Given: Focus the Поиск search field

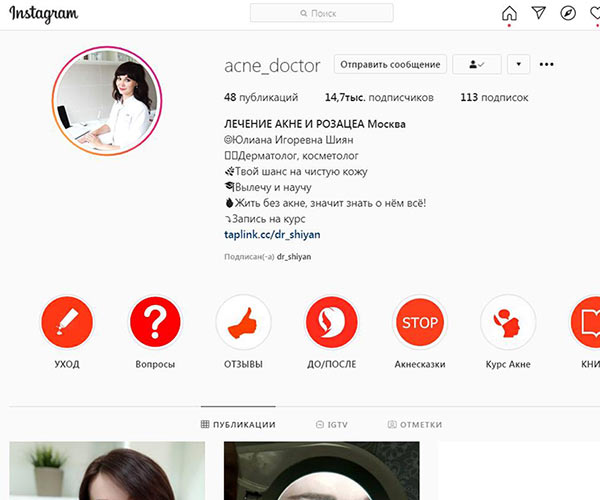Looking at the screenshot, I should (x=321, y=13).
